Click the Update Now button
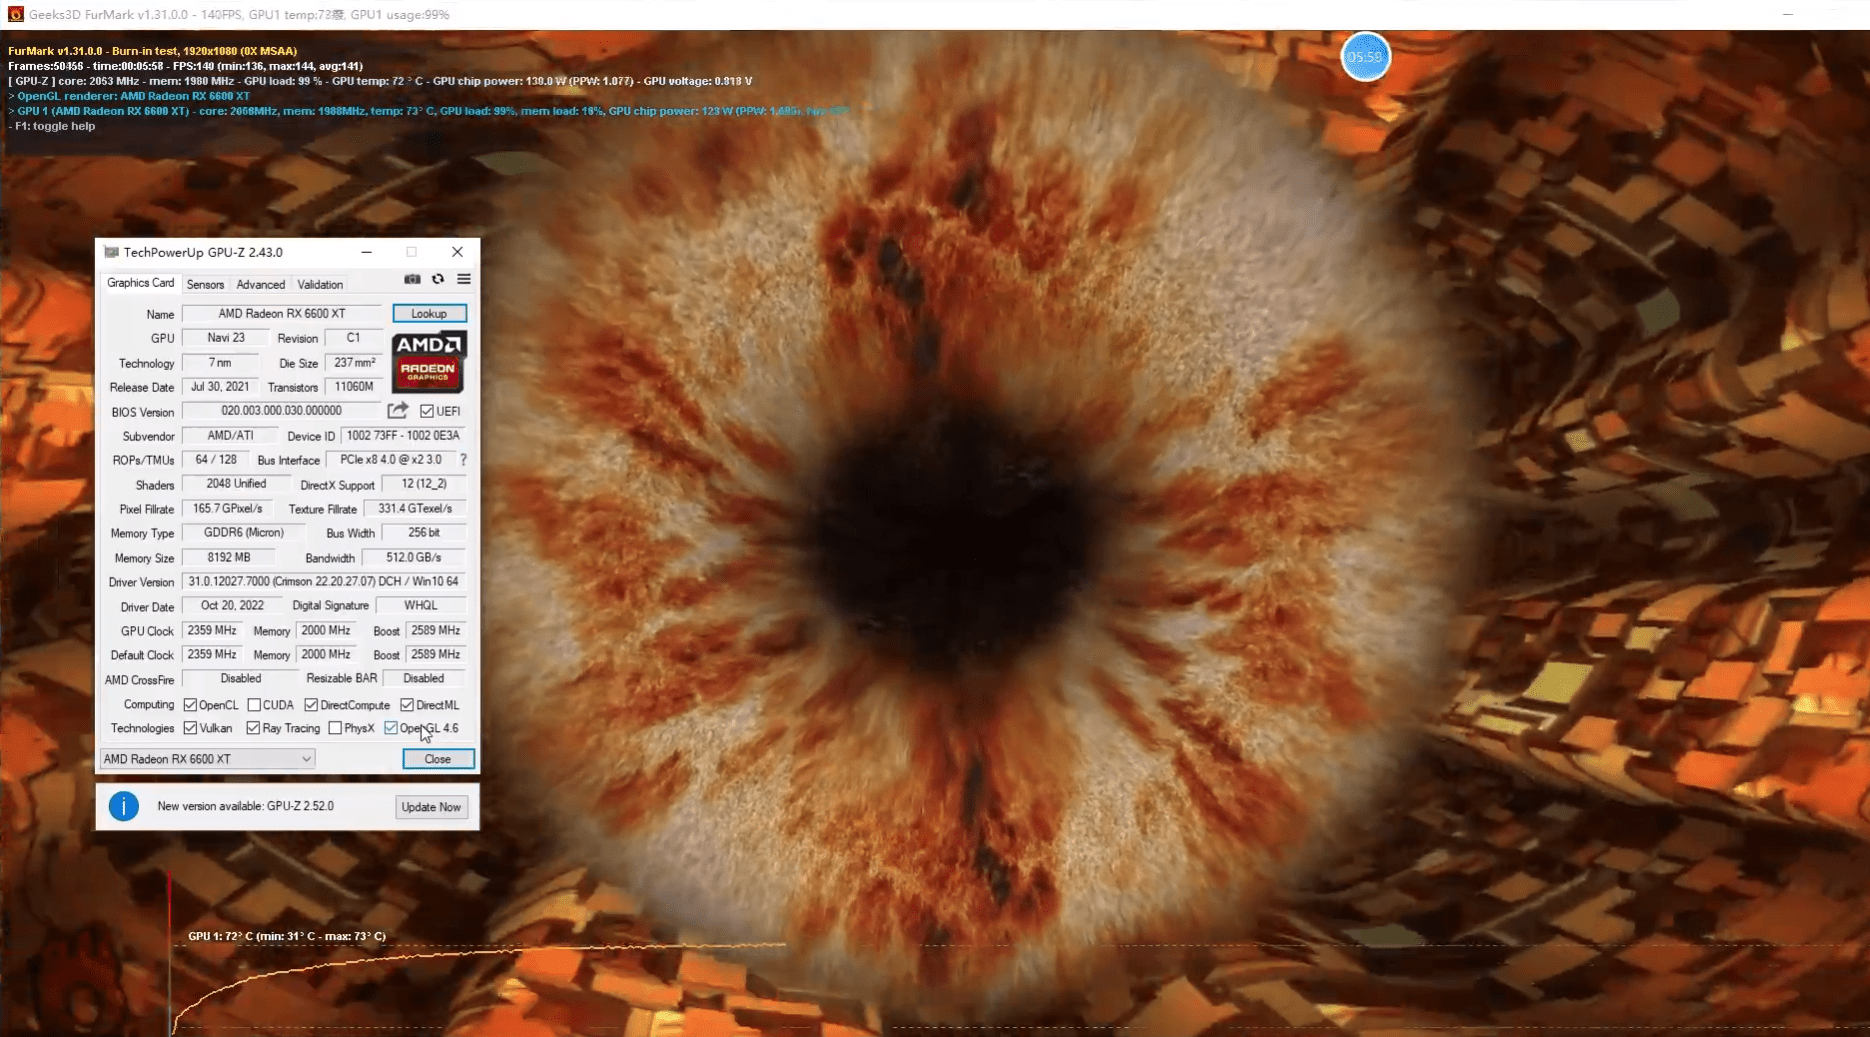 (431, 807)
